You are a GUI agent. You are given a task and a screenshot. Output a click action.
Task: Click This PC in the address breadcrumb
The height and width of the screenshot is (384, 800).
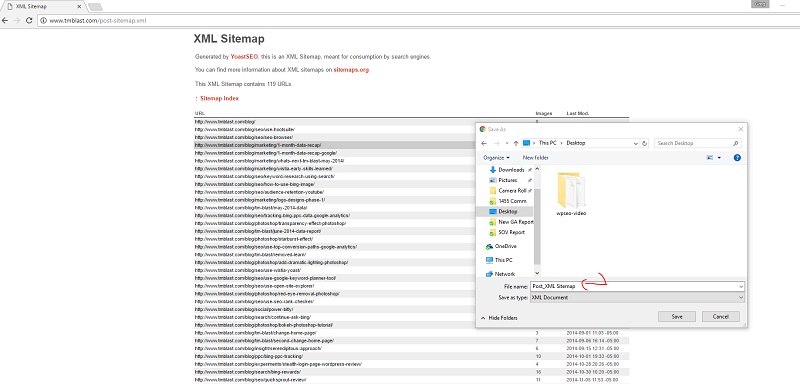548,143
